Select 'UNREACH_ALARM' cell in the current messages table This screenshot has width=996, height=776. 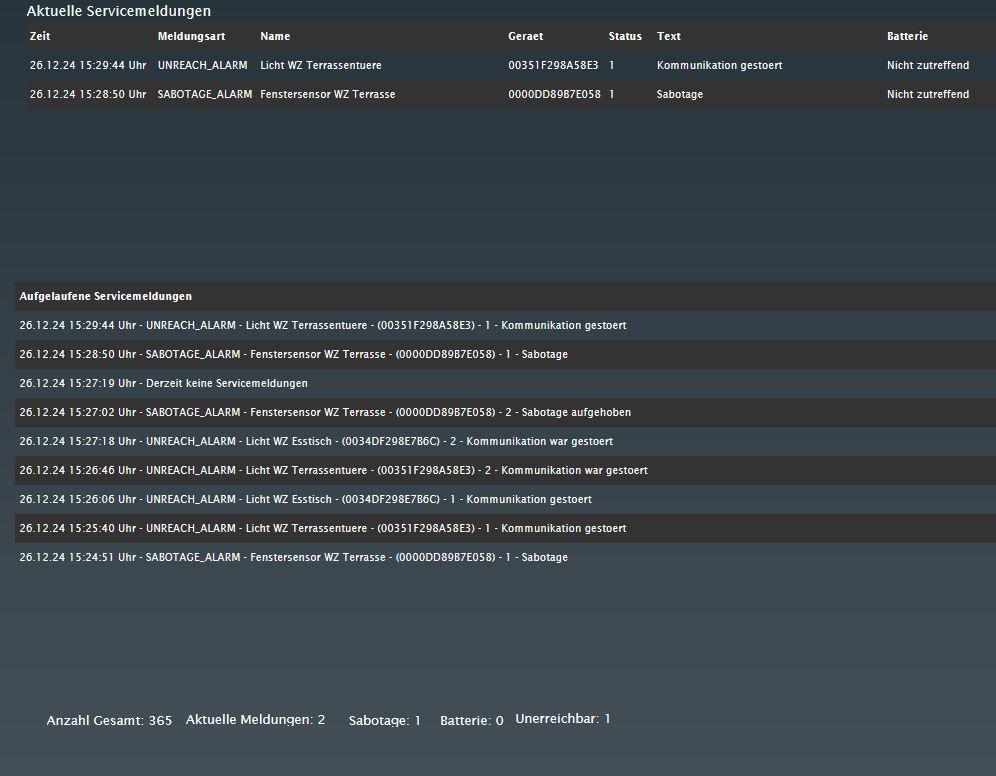click(203, 65)
